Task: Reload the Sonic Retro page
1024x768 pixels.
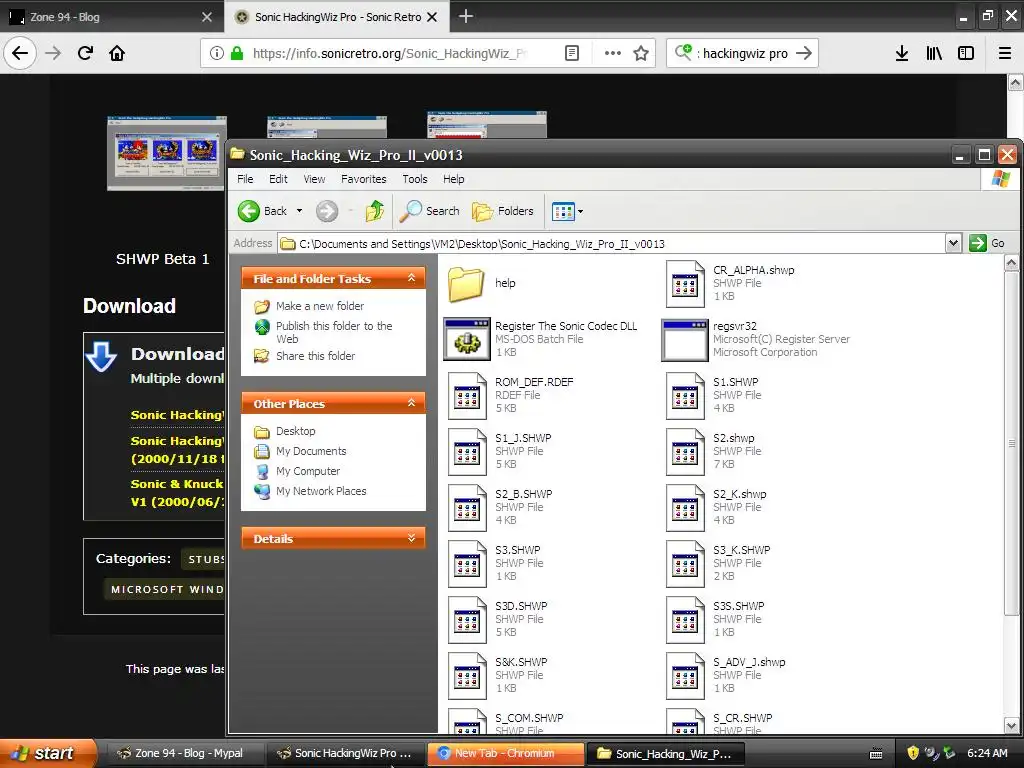Action: pyautogui.click(x=85, y=53)
